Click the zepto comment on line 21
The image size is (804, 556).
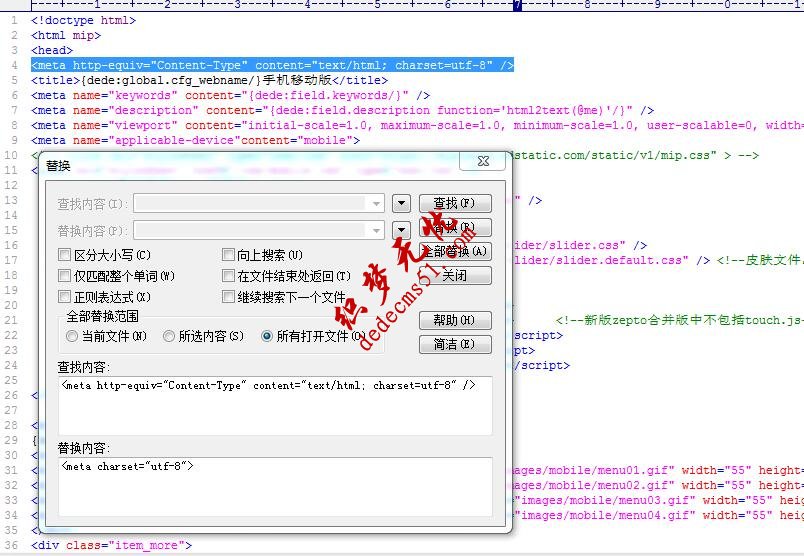tap(679, 320)
